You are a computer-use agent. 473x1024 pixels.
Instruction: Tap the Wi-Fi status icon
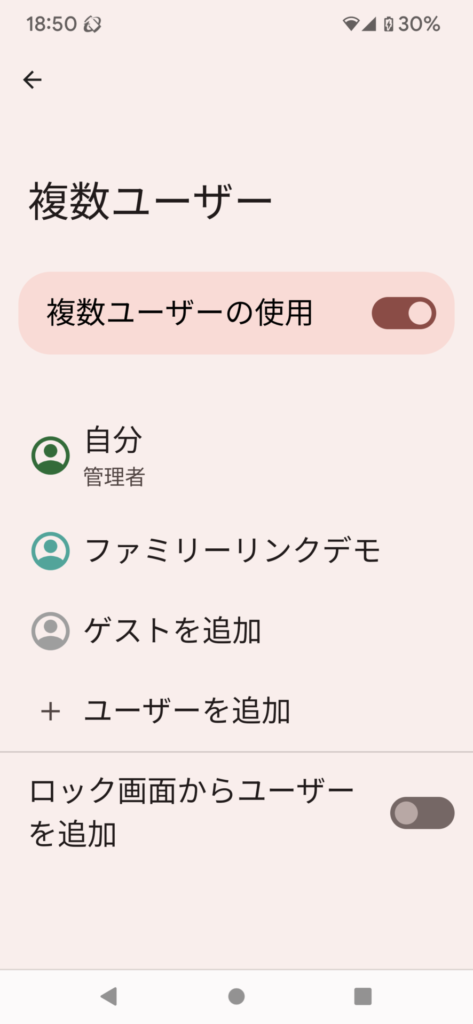(351, 25)
